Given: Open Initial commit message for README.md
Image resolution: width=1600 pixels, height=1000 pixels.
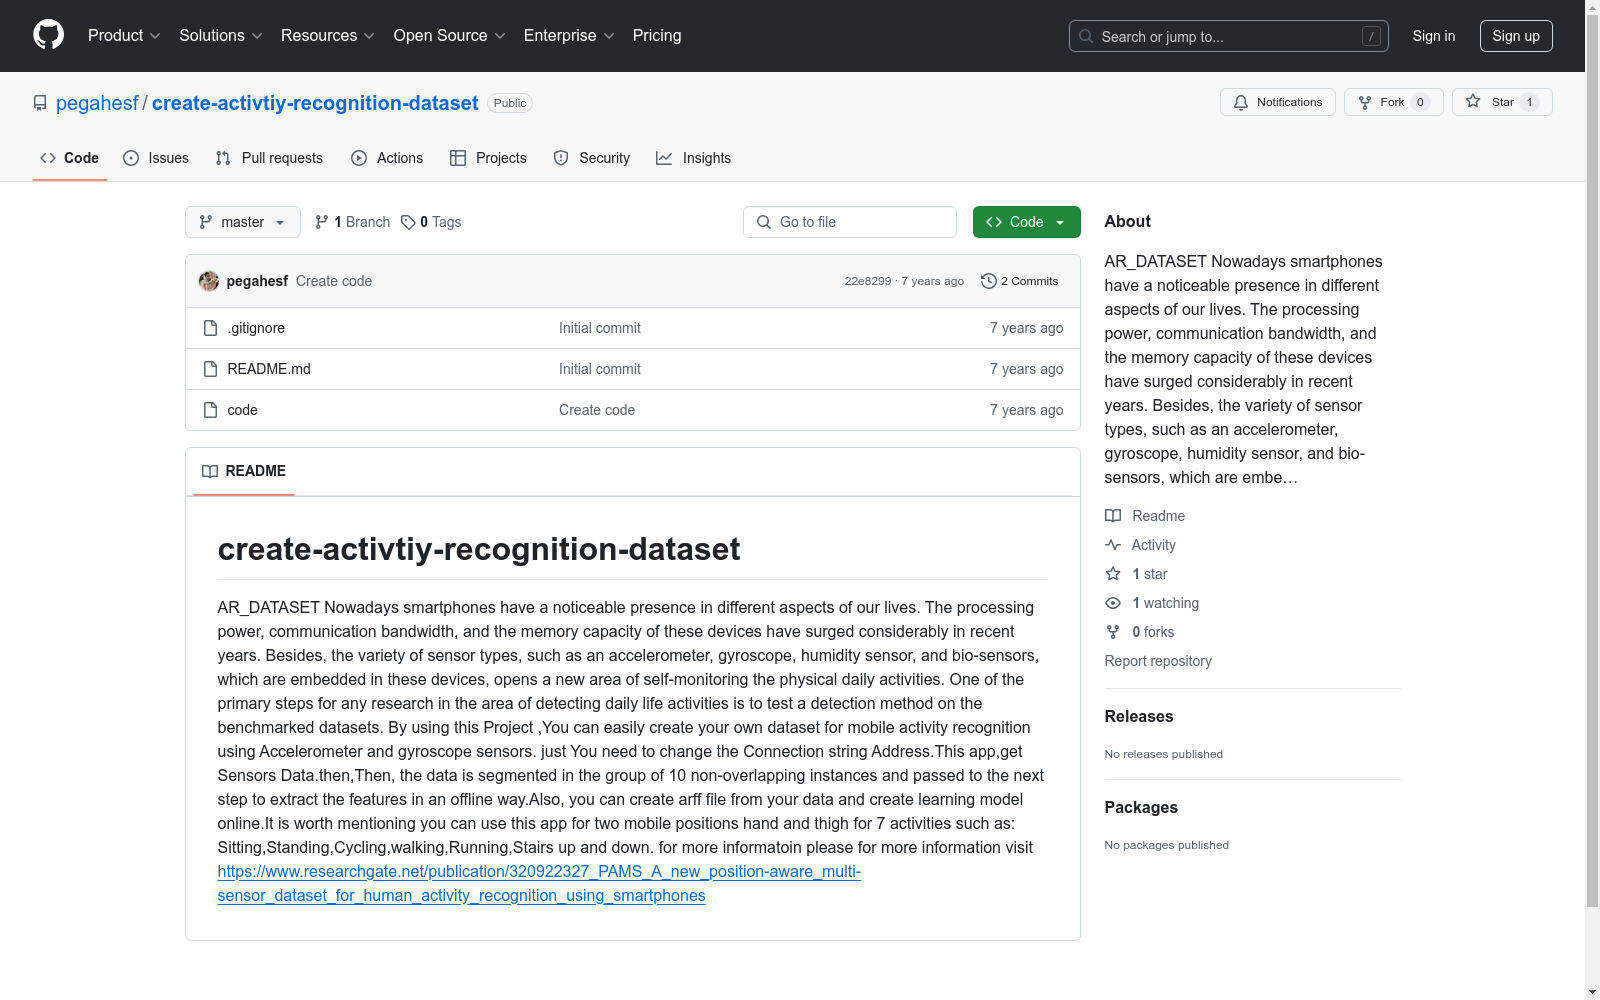Looking at the screenshot, I should pyautogui.click(x=600, y=369).
